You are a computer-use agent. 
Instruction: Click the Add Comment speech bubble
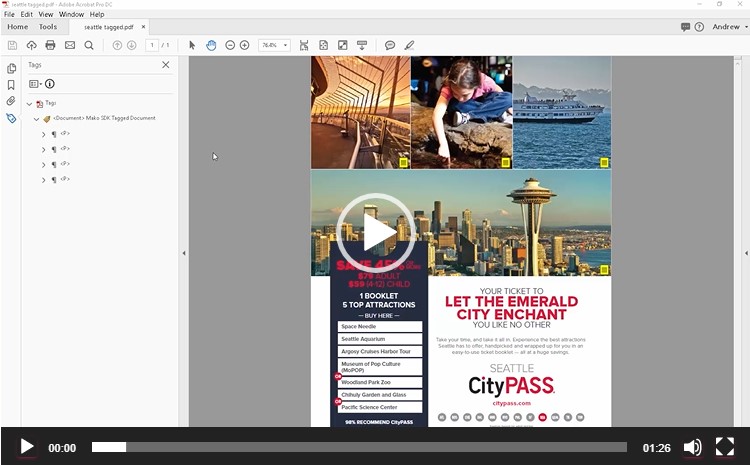(390, 45)
